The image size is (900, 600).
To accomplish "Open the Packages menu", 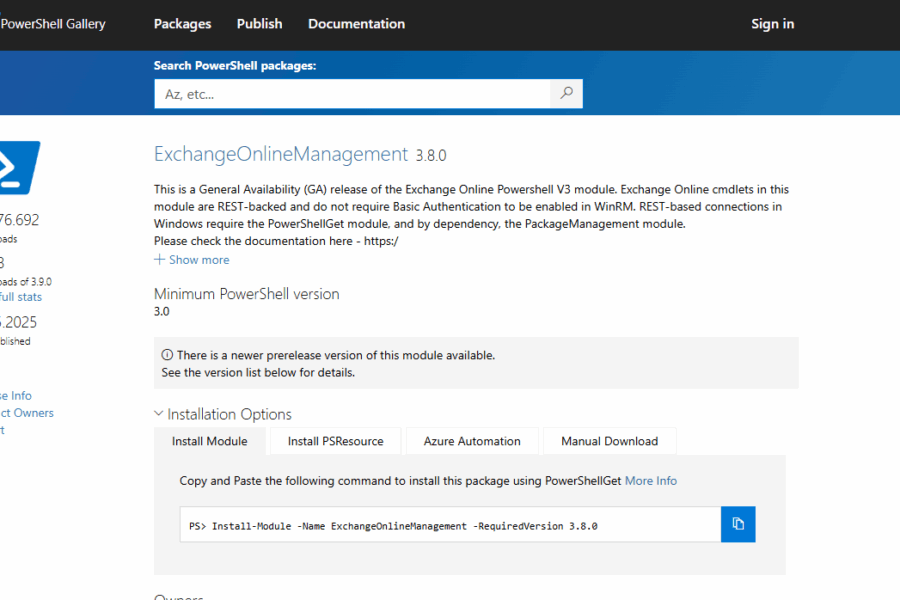I will (183, 24).
